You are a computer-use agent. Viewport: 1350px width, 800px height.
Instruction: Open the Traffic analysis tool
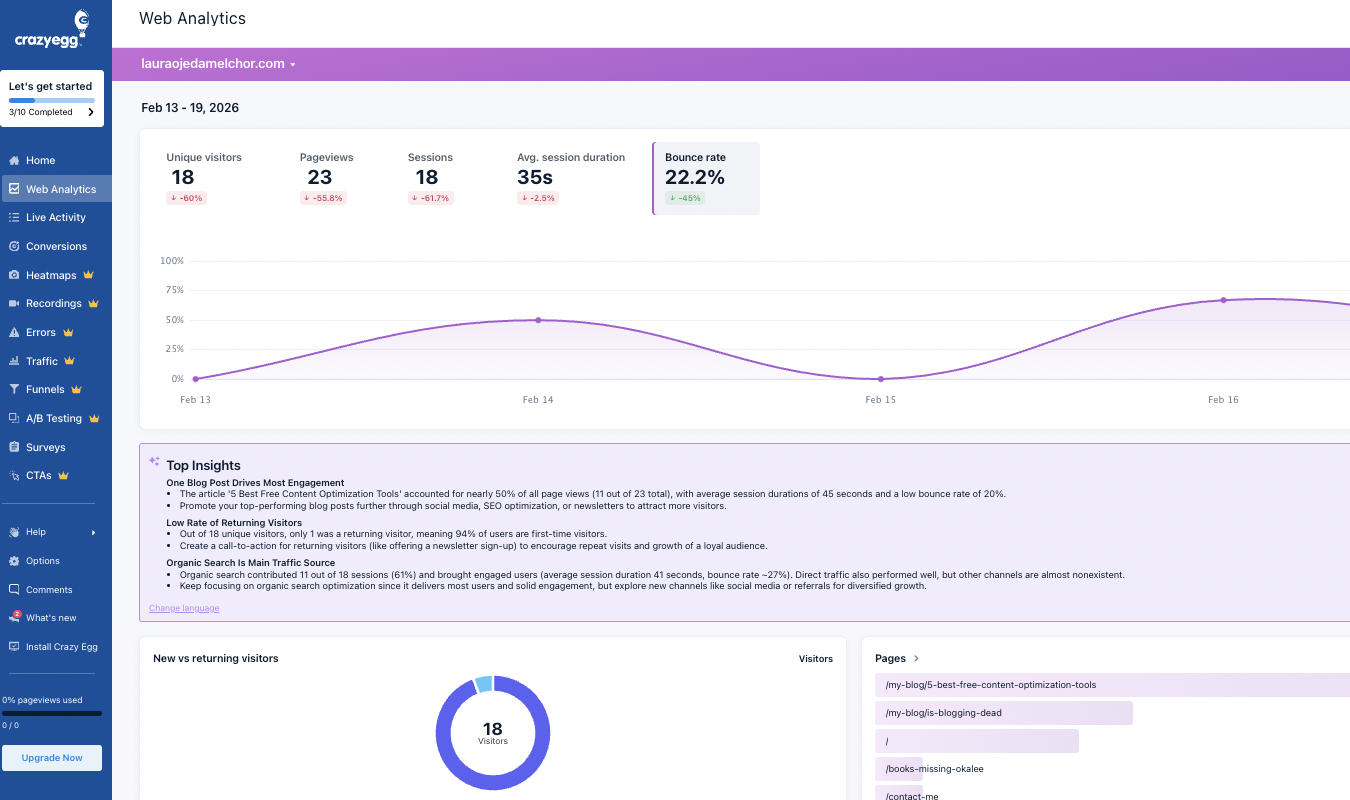pyautogui.click(x=40, y=360)
